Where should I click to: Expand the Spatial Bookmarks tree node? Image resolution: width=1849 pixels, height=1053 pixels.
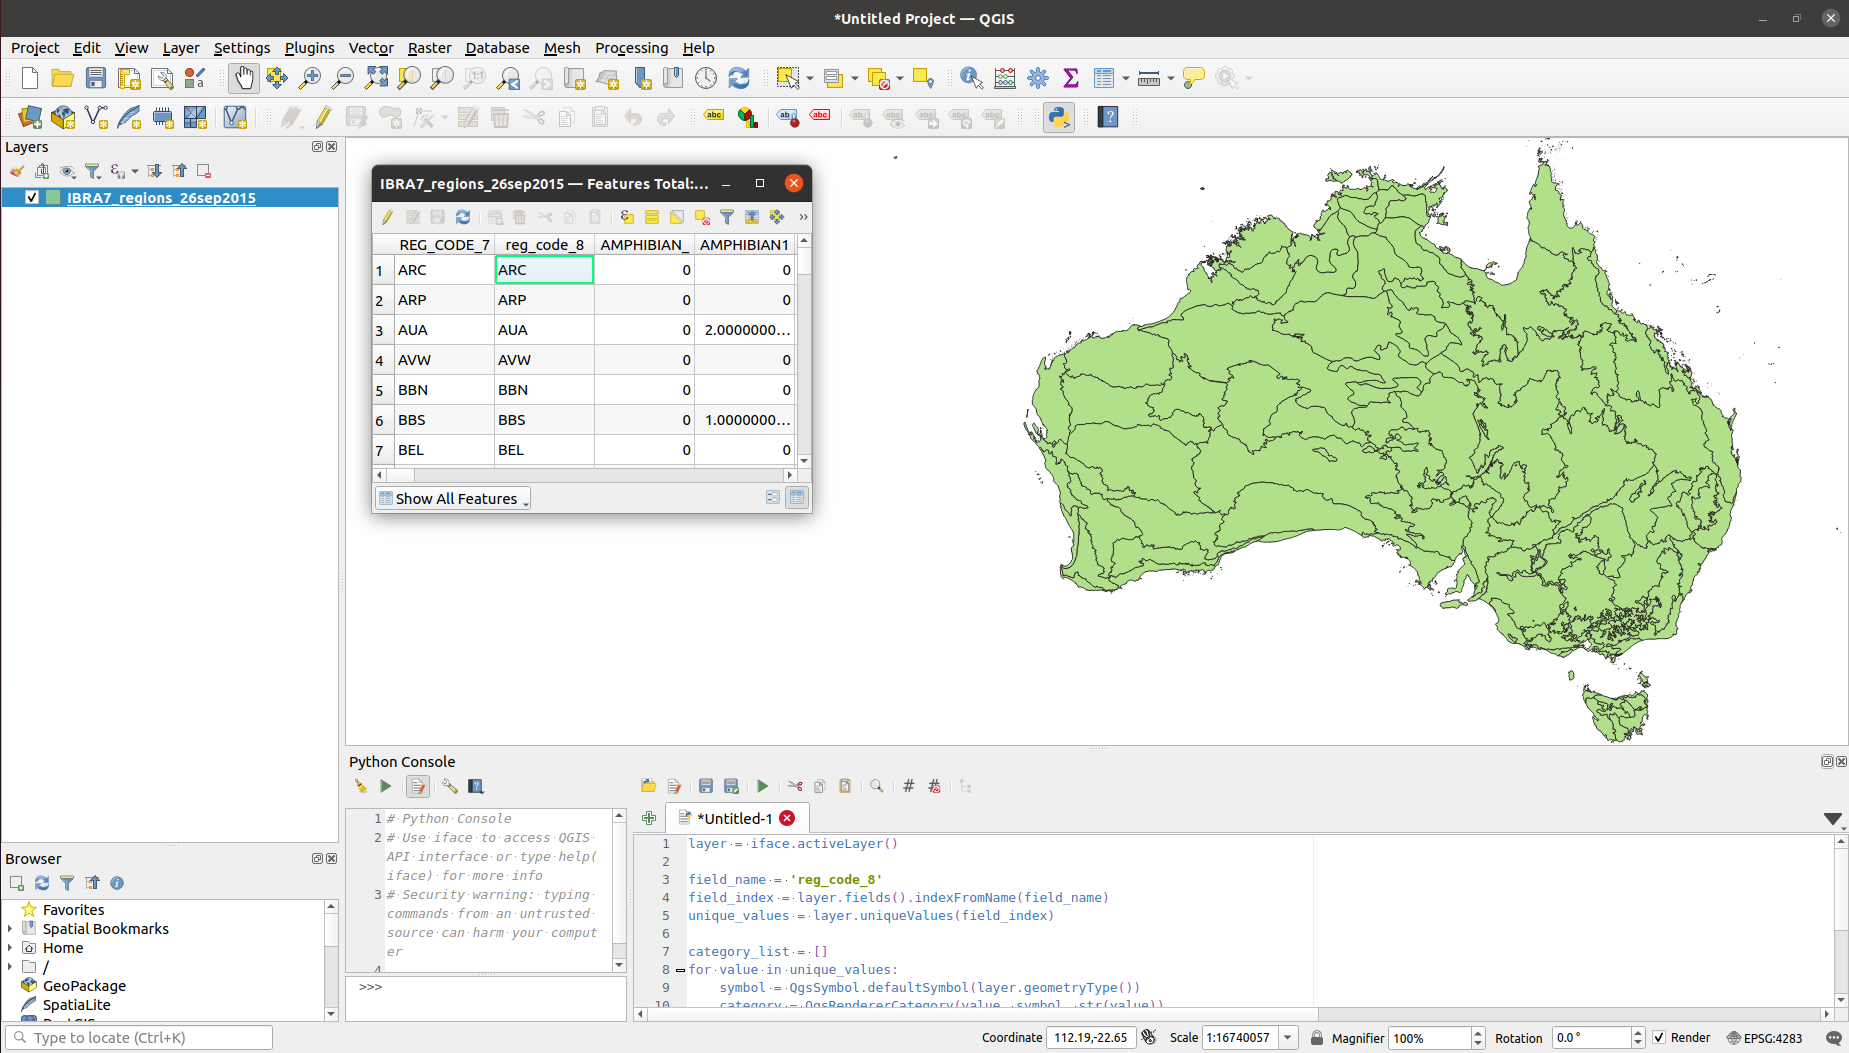click(10, 929)
